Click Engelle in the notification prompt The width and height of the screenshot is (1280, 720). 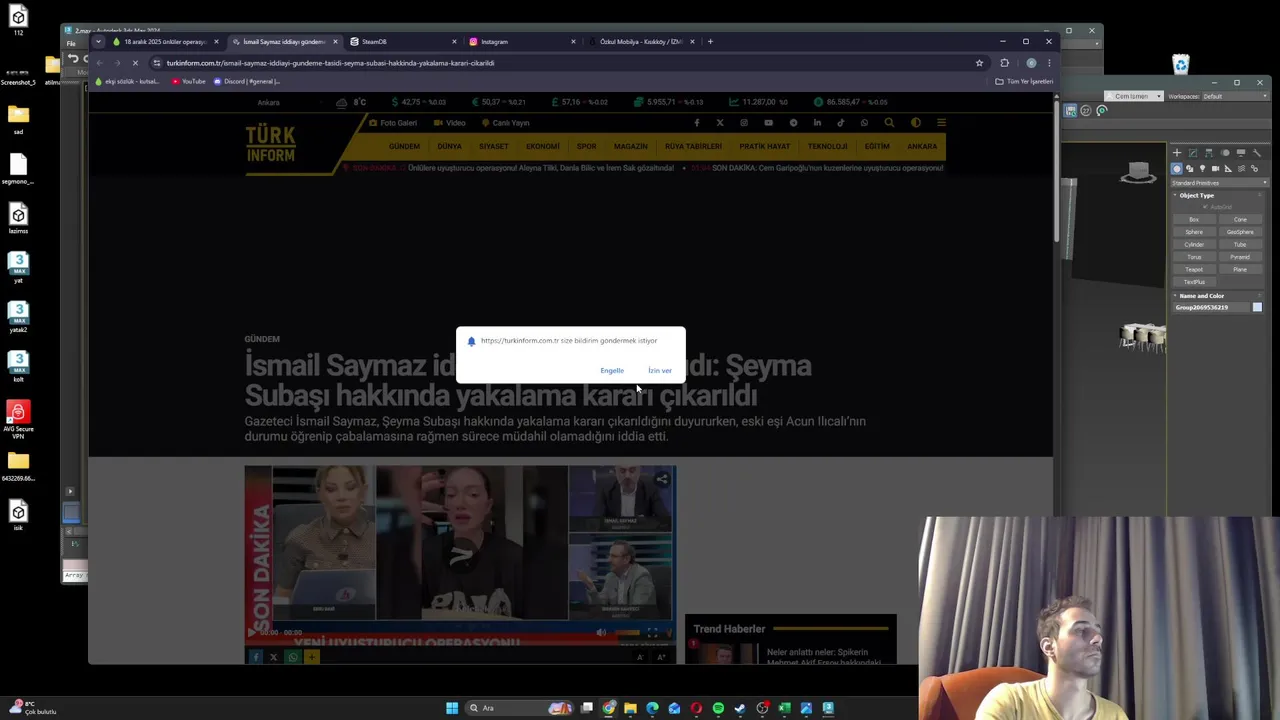click(612, 371)
